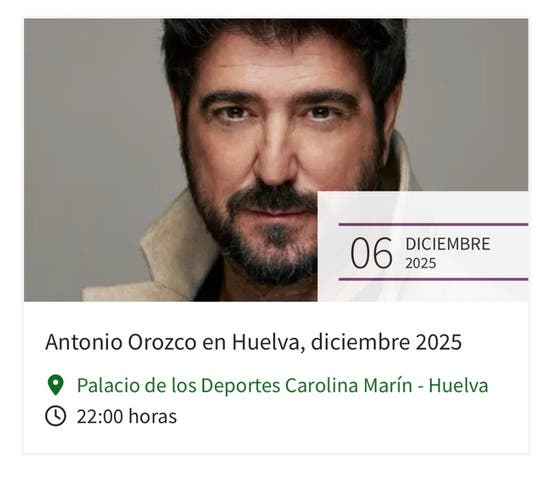The width and height of the screenshot is (552, 480).
Task: Open the Antonio Orozco en Huelva event title
Action: [x=253, y=342]
